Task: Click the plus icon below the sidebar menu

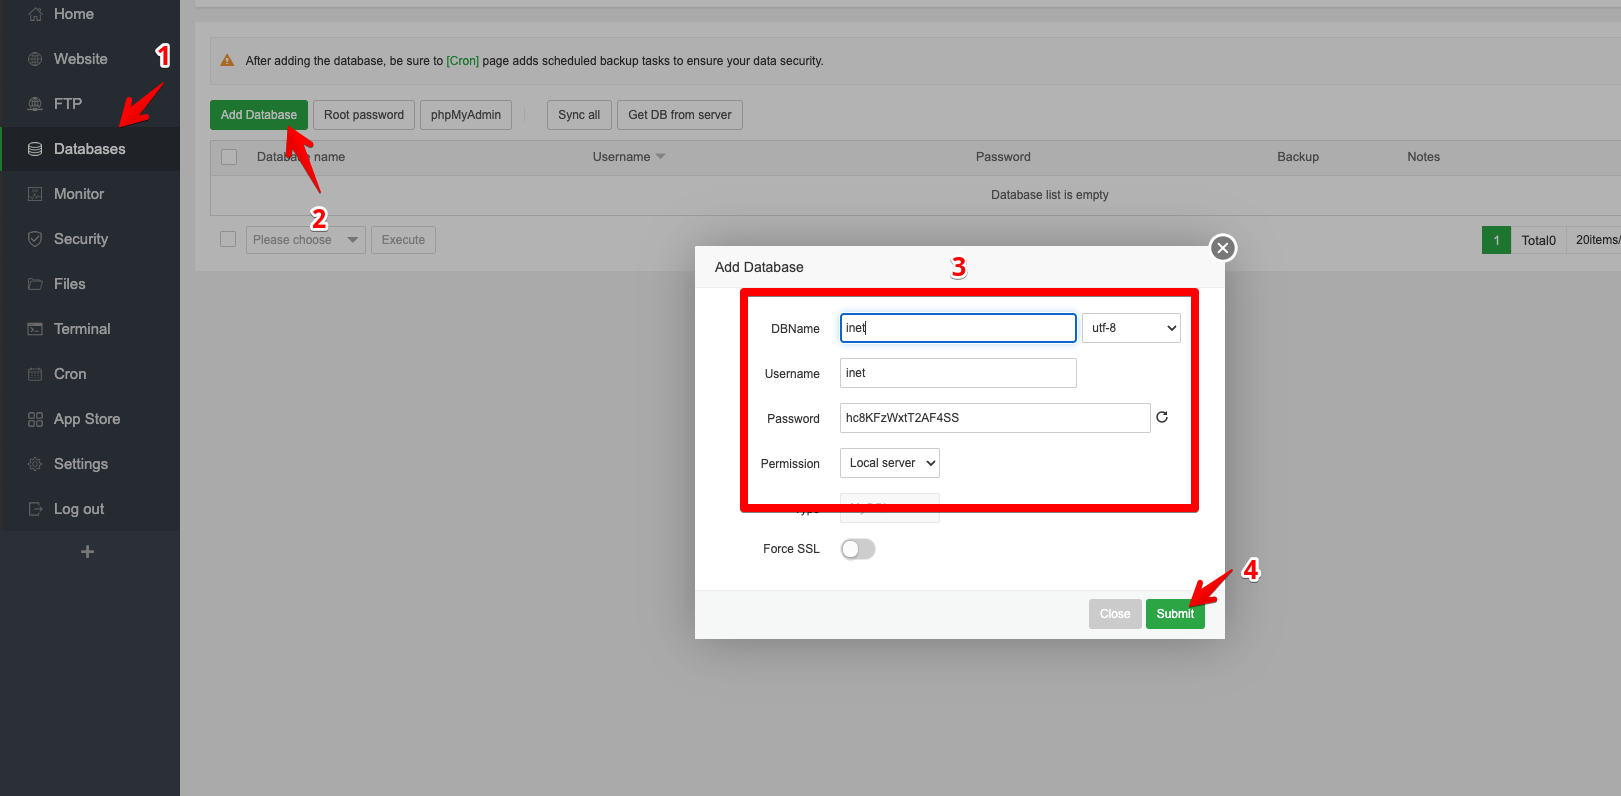Action: coord(88,552)
